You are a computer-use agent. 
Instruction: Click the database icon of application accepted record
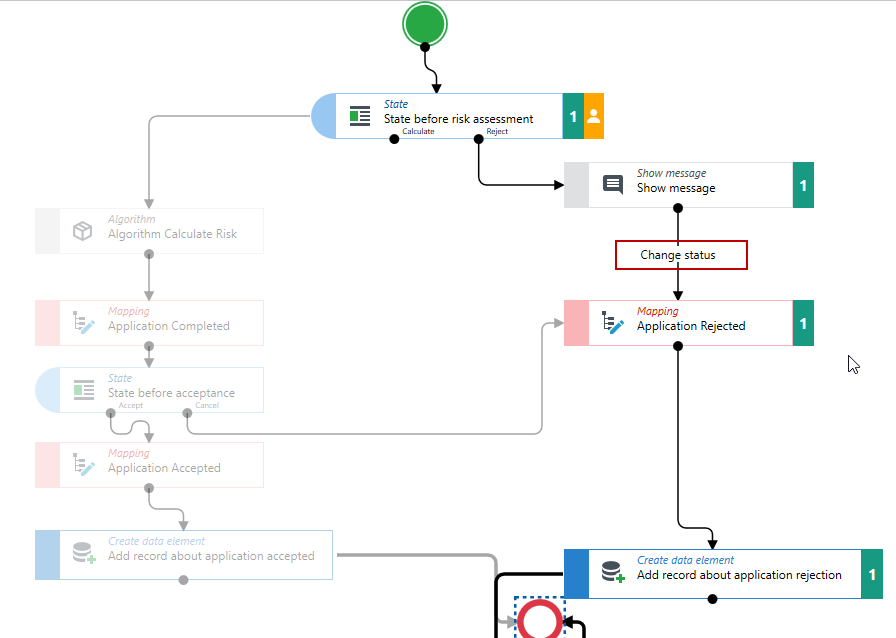click(84, 553)
